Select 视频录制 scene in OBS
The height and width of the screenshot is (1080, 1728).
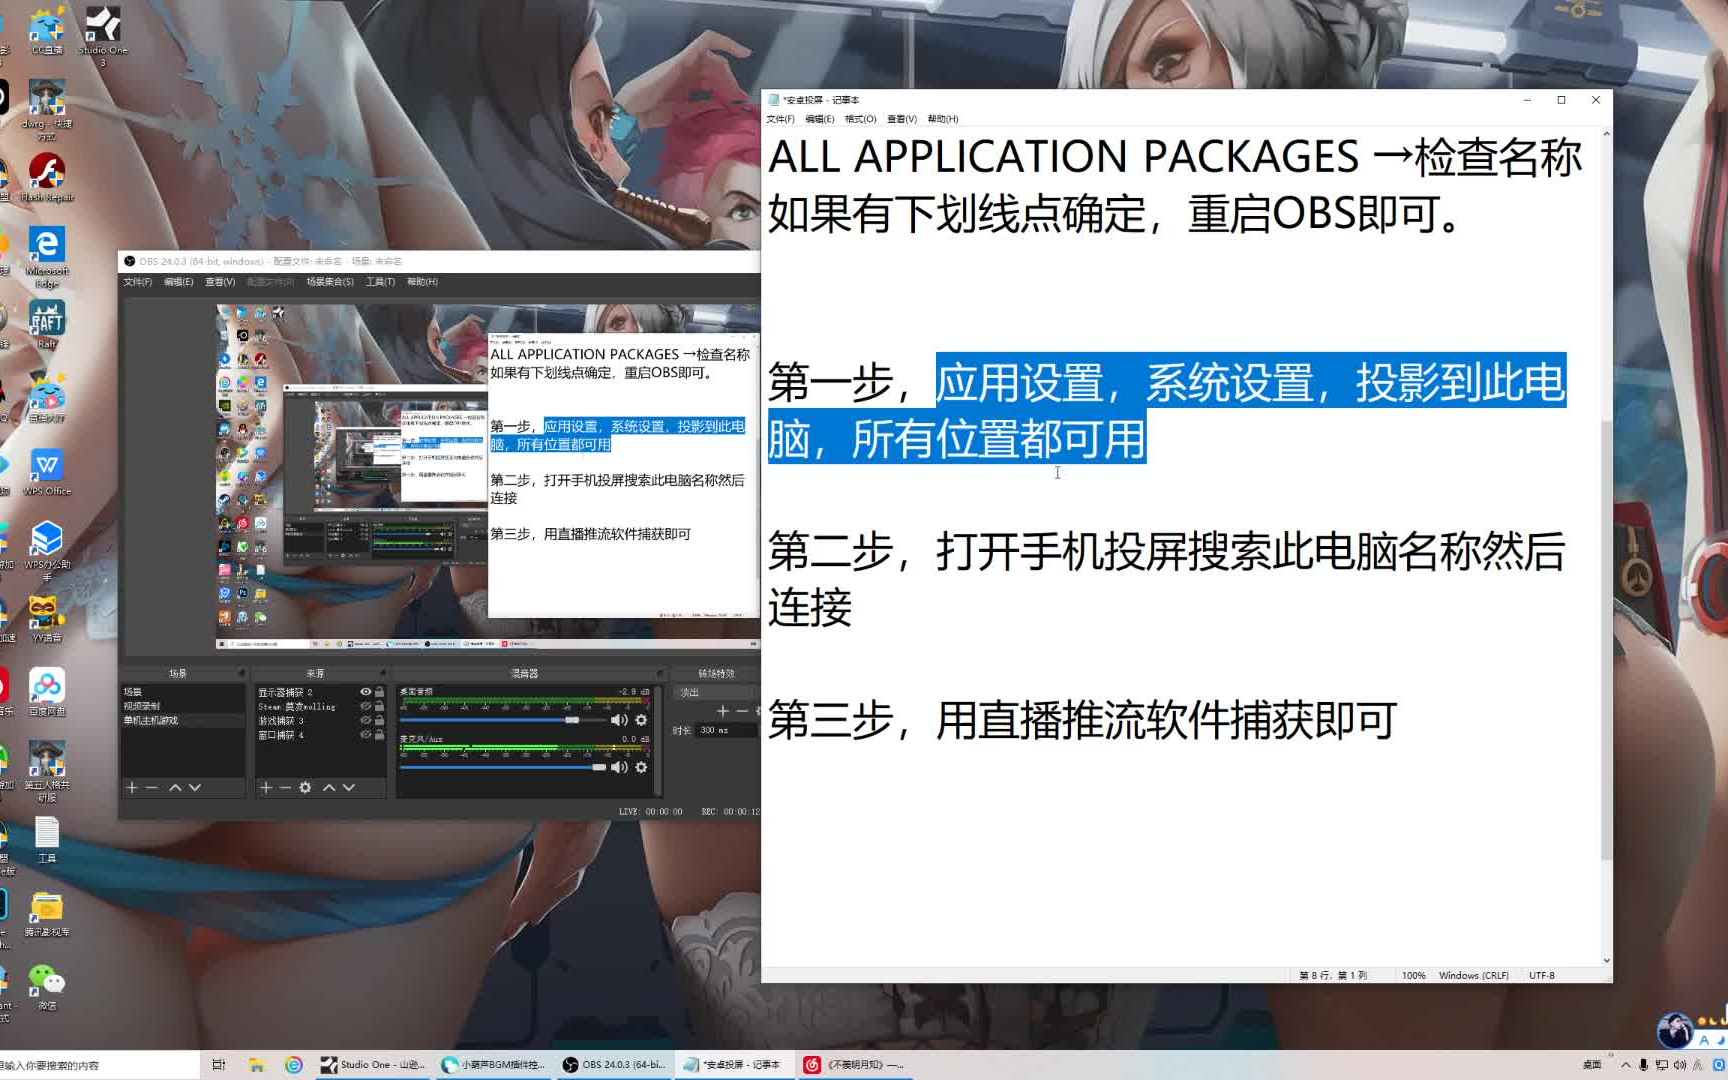point(182,706)
